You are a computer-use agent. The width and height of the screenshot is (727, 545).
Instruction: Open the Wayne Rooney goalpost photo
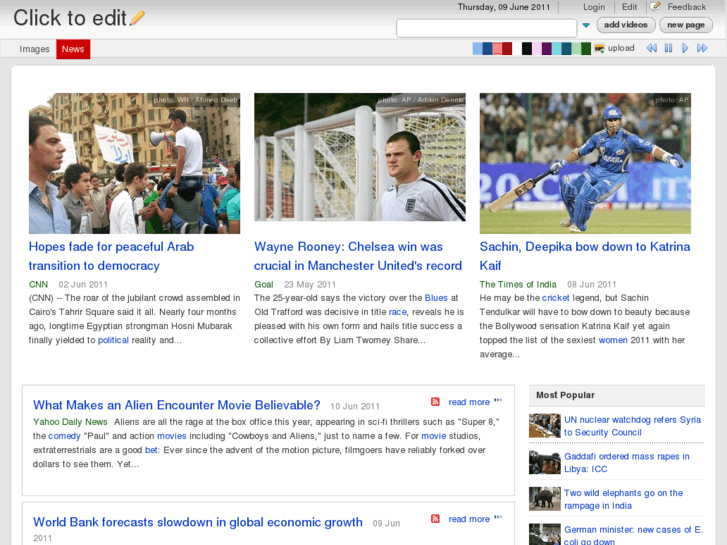360,157
